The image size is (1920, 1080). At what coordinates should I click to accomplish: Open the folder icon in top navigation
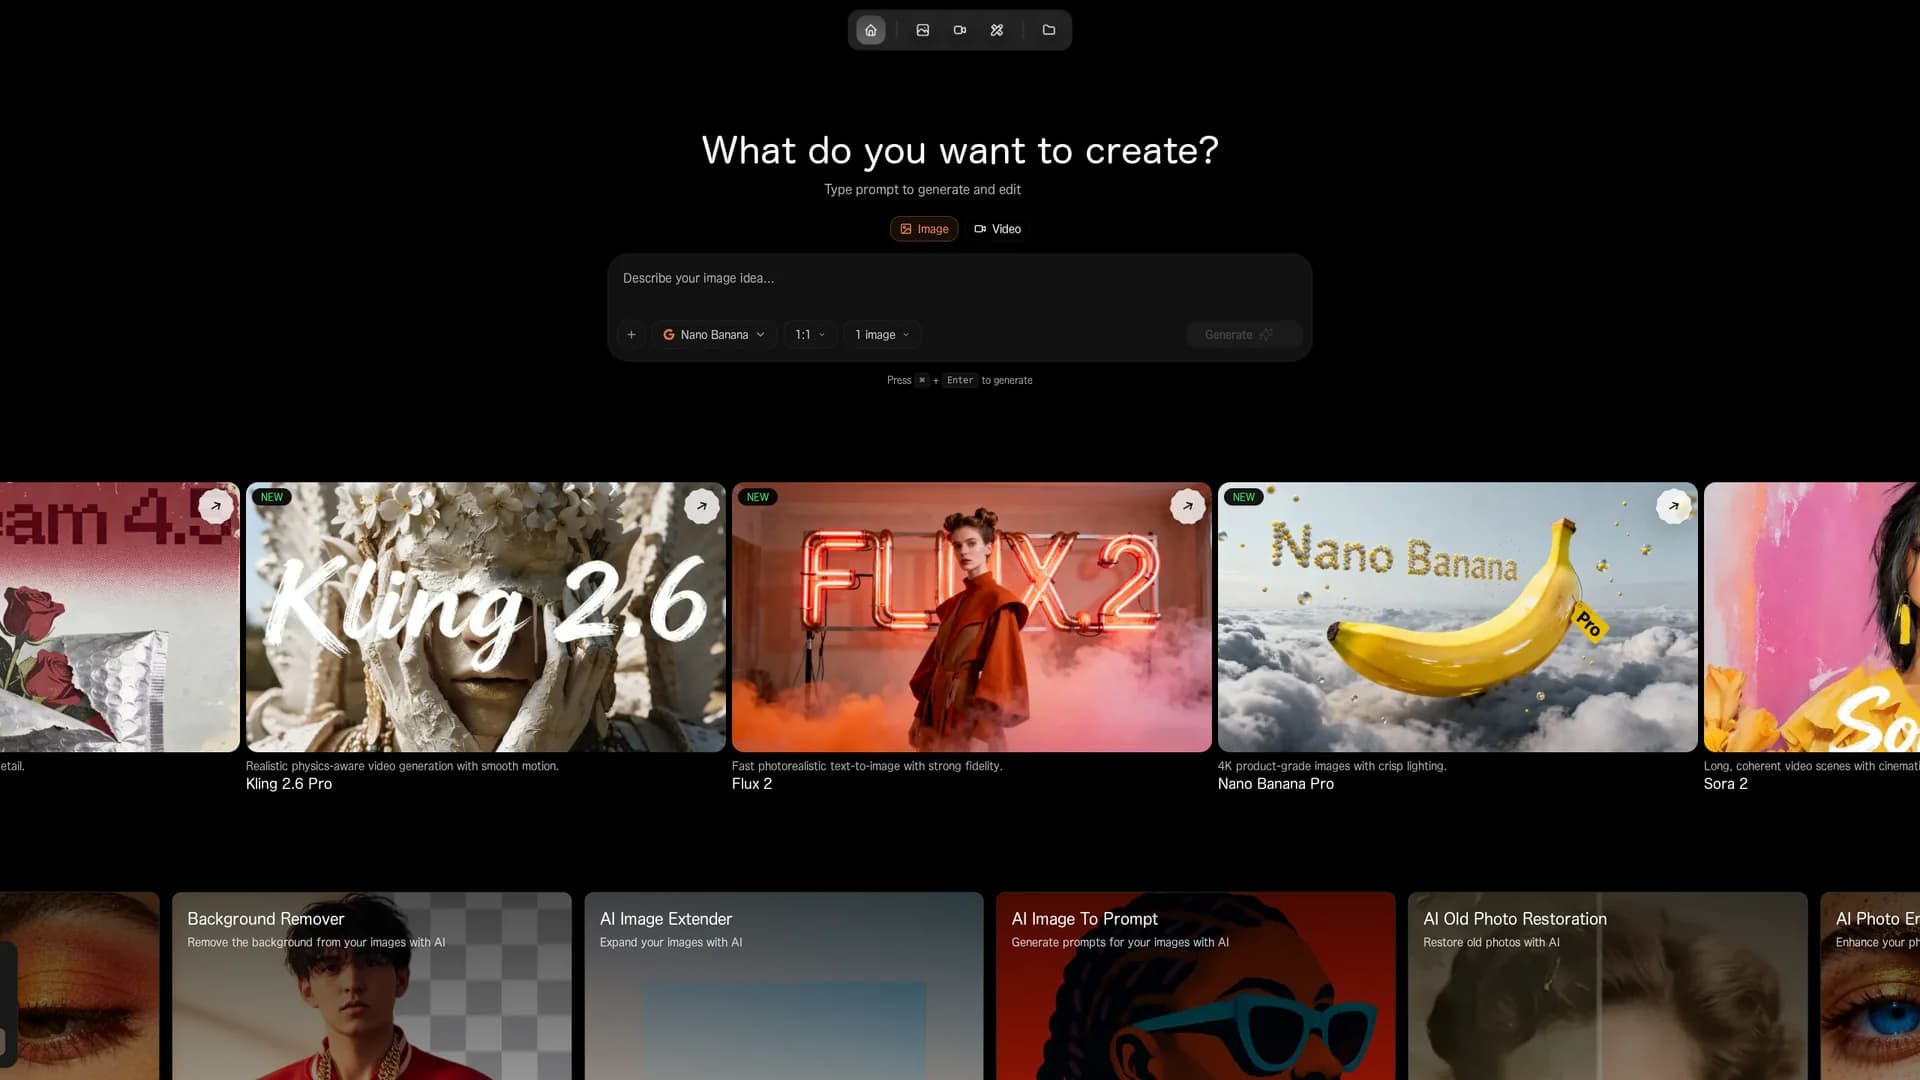(x=1048, y=30)
